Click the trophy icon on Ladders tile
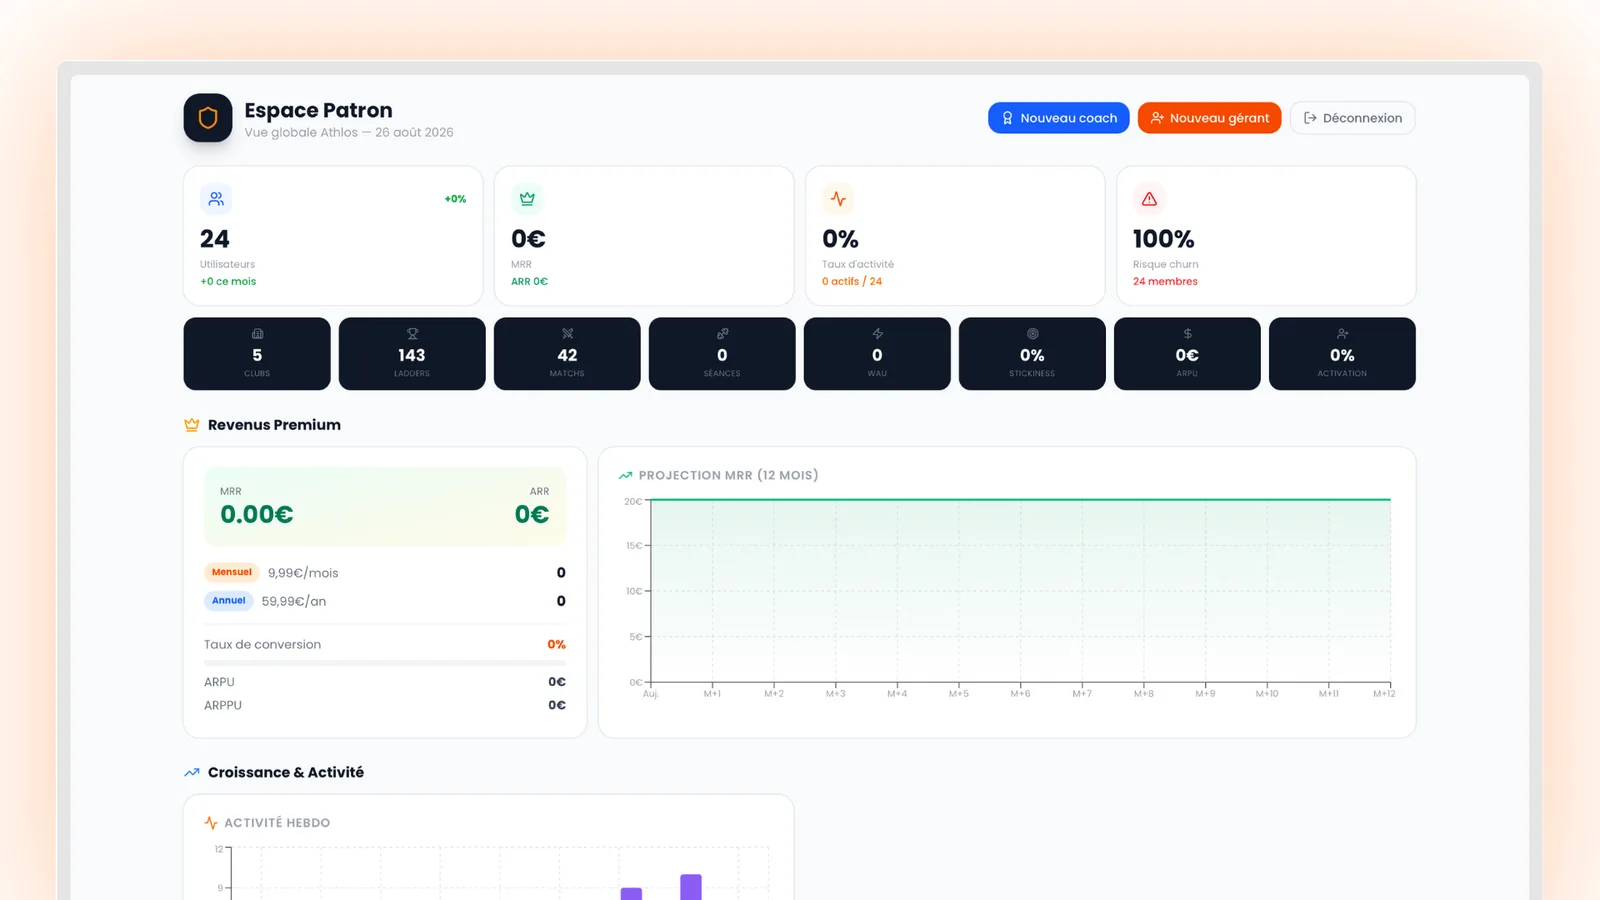Image resolution: width=1600 pixels, height=900 pixels. 412,334
